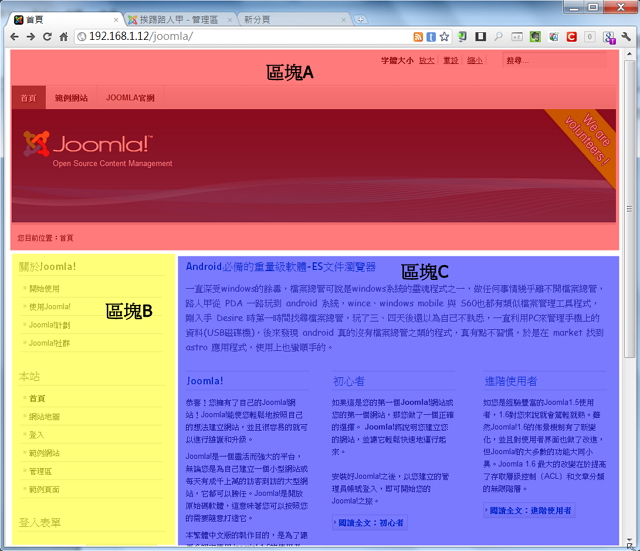Image resolution: width=640 pixels, height=551 pixels.
Task: Open the Chrome wrench settings menu
Action: pos(626,37)
